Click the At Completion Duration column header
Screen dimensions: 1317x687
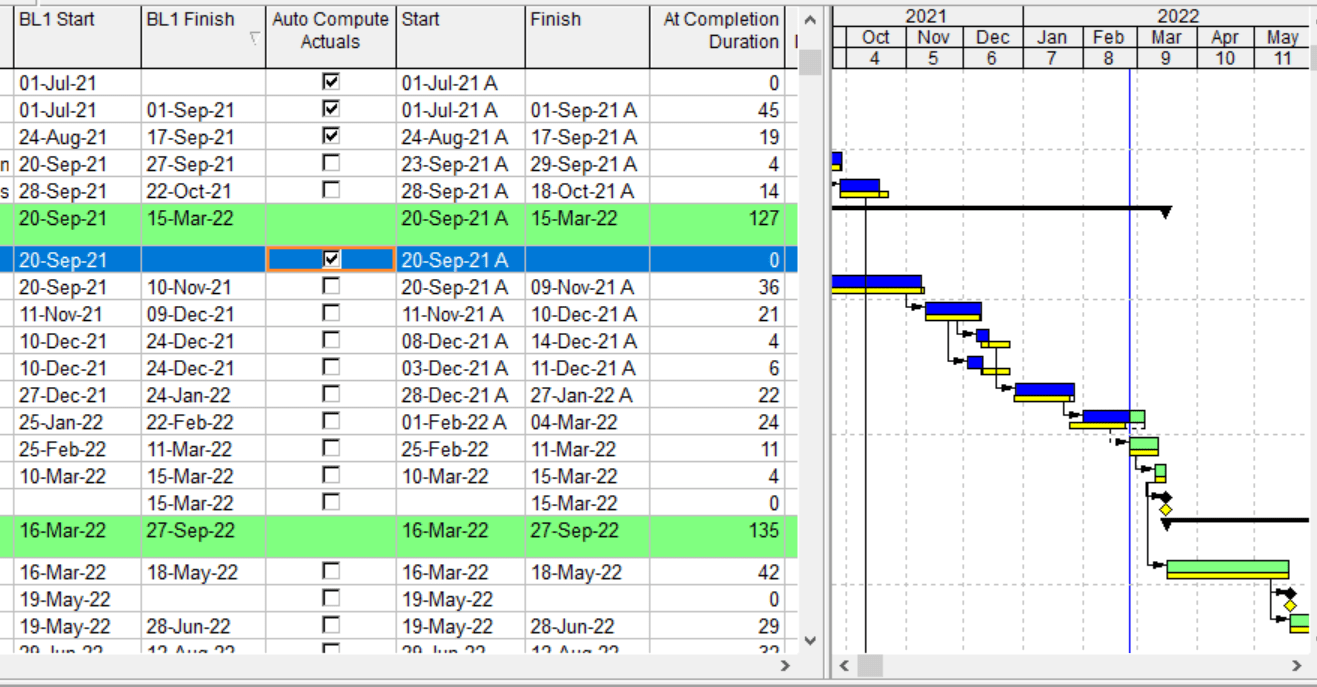[x=721, y=31]
